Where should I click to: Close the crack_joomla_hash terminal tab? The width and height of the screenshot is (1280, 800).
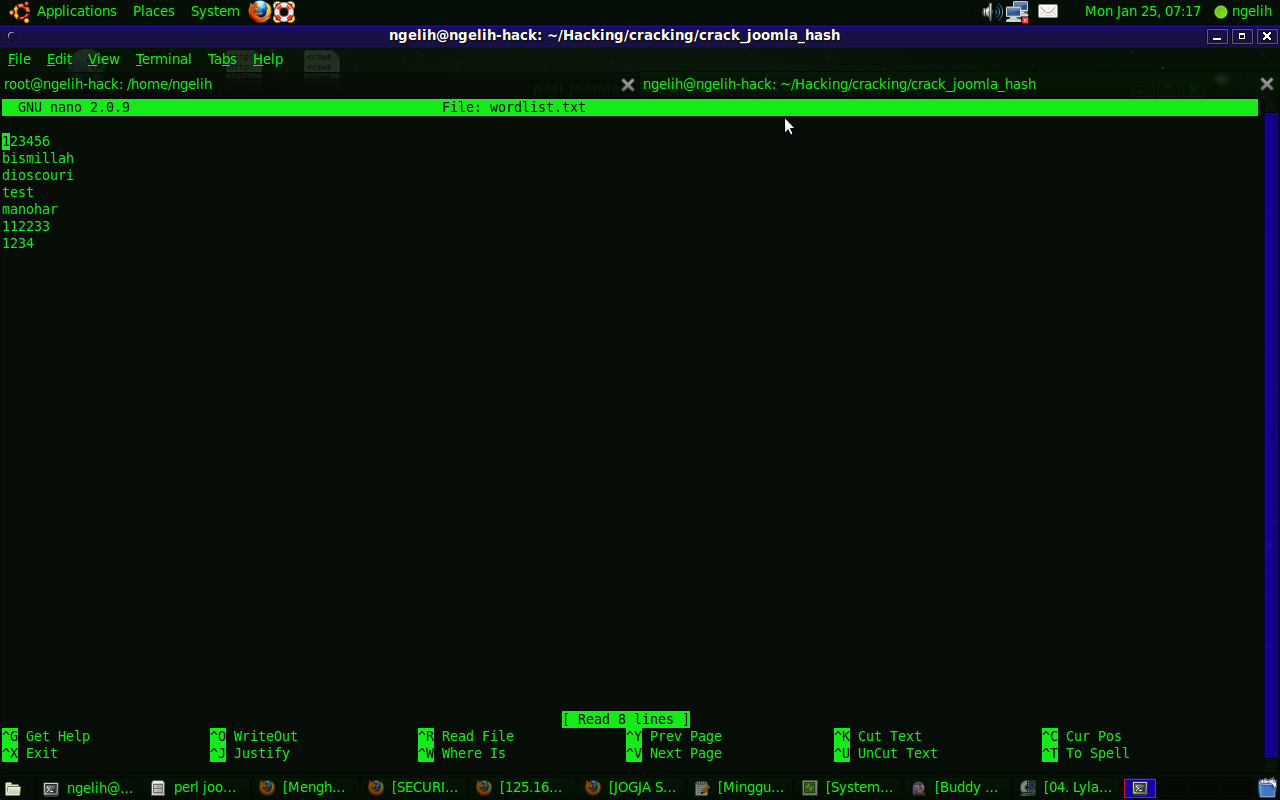(x=1266, y=84)
